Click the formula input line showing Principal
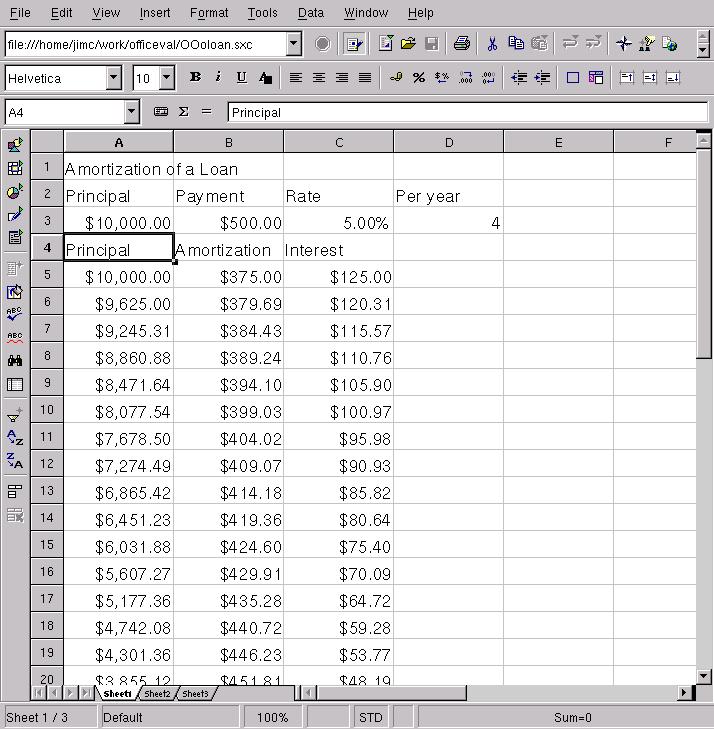Screen dimensions: 714x729 460,112
